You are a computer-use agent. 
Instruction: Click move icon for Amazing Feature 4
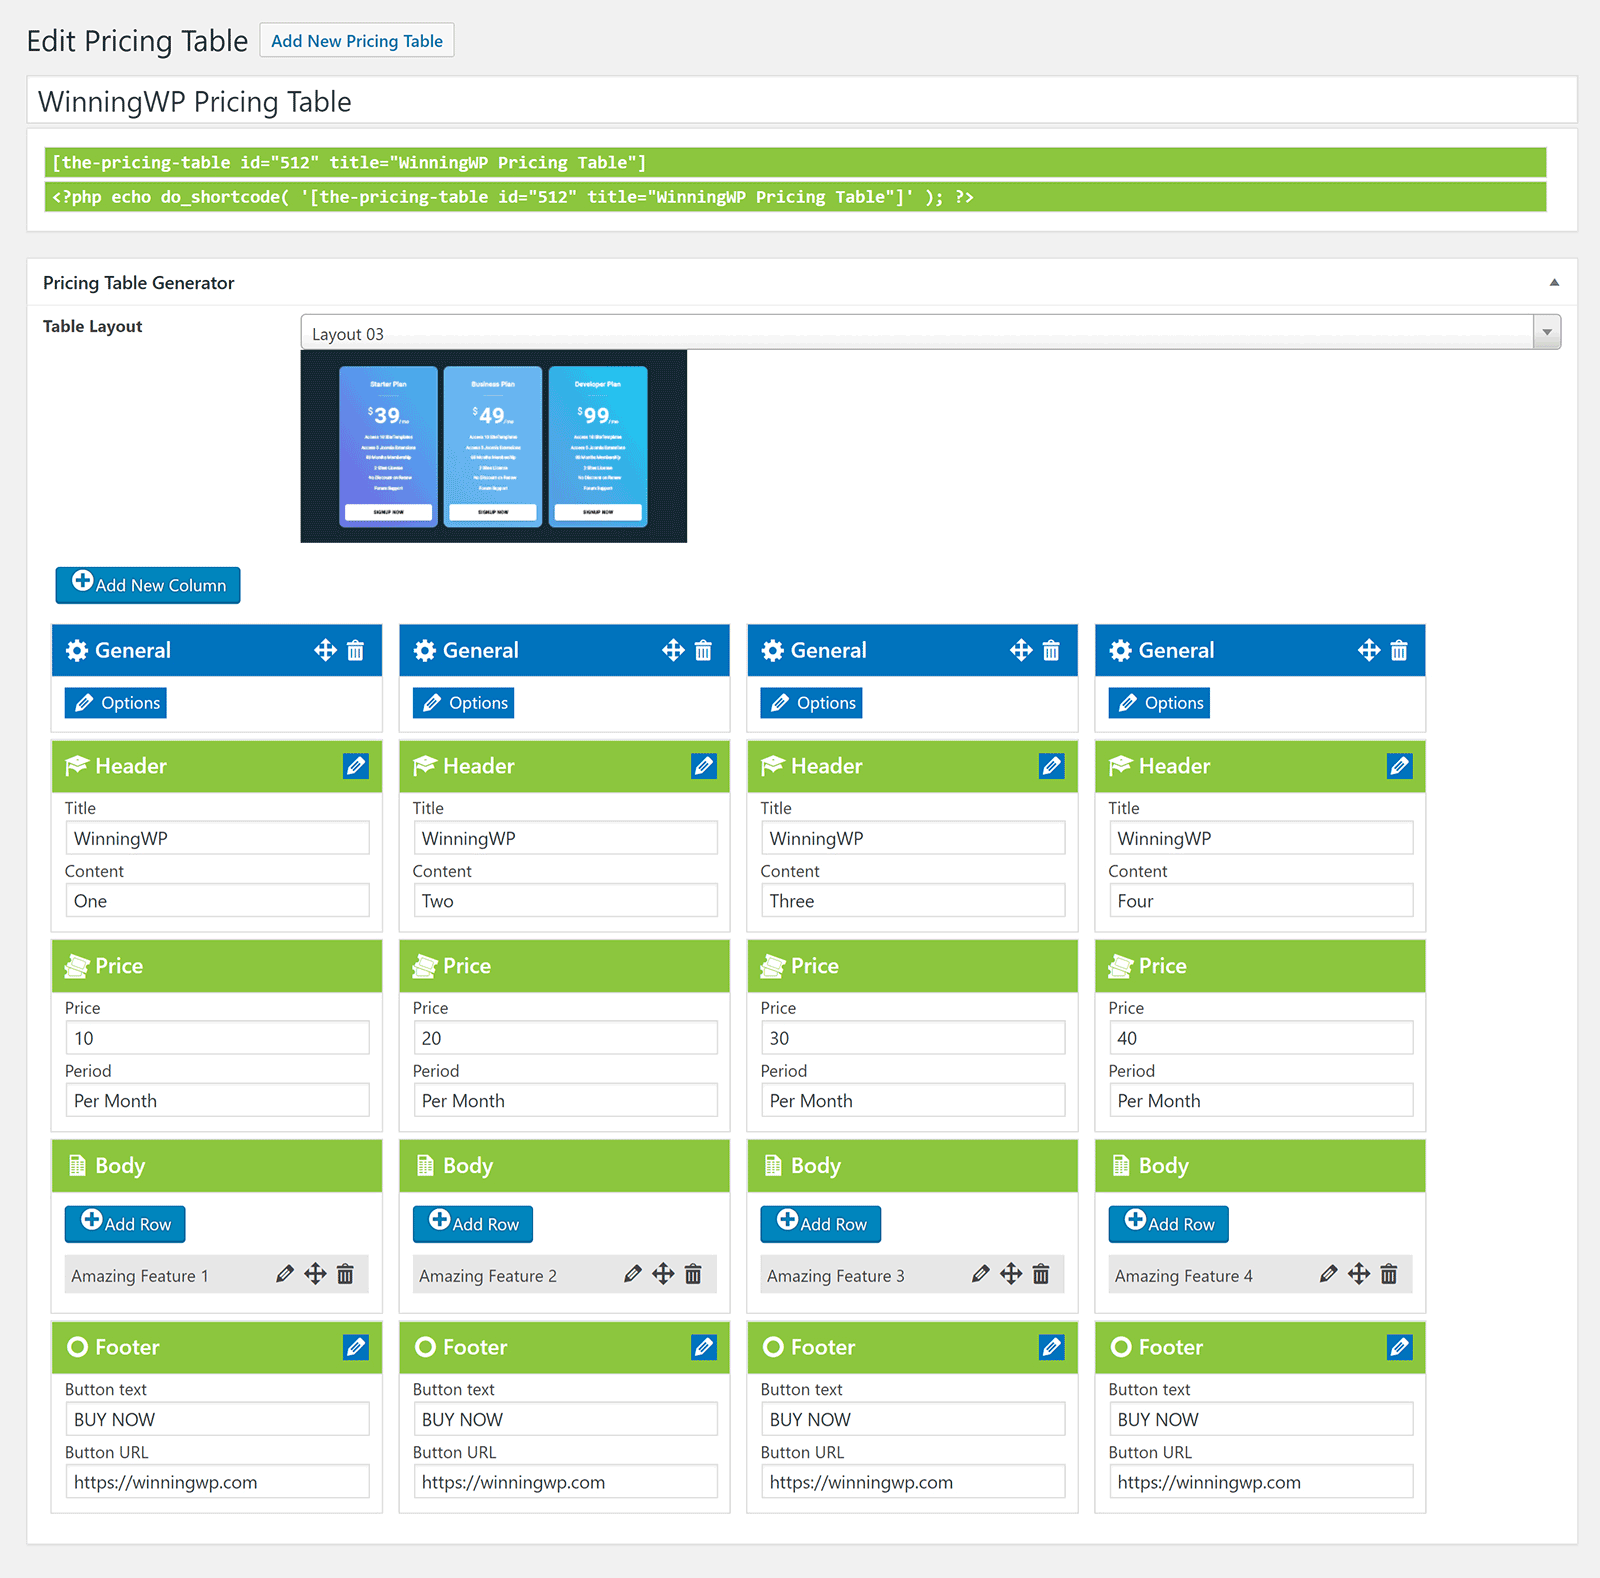(x=1359, y=1274)
